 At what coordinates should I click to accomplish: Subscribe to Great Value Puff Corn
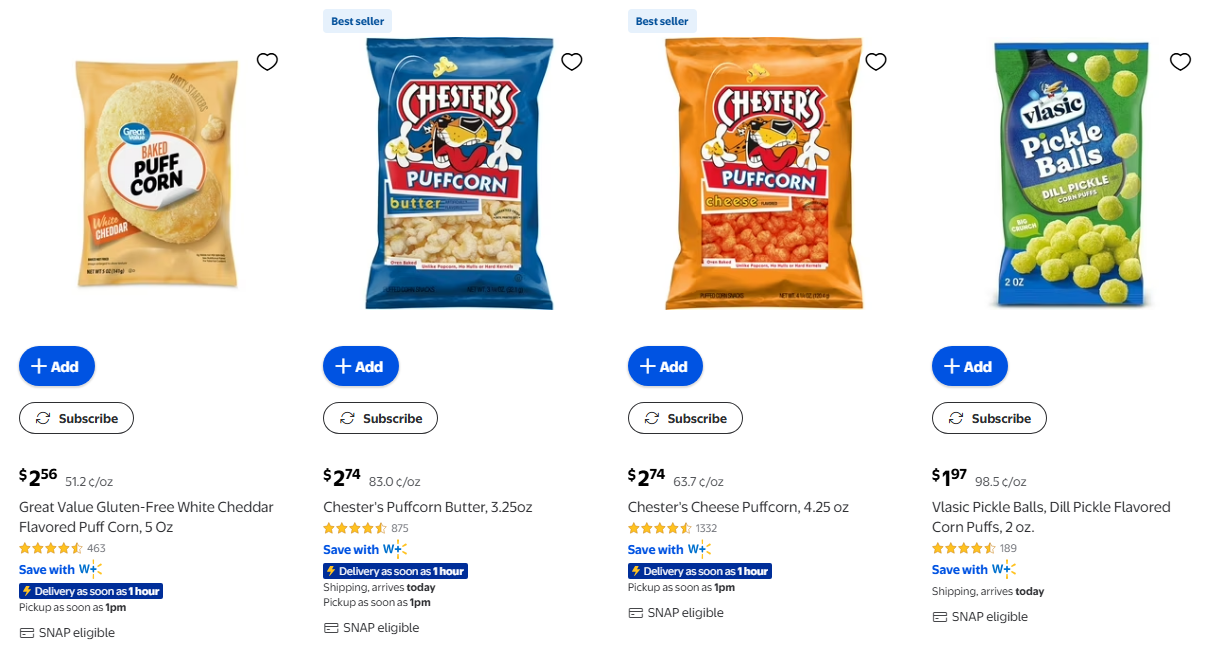tap(76, 418)
